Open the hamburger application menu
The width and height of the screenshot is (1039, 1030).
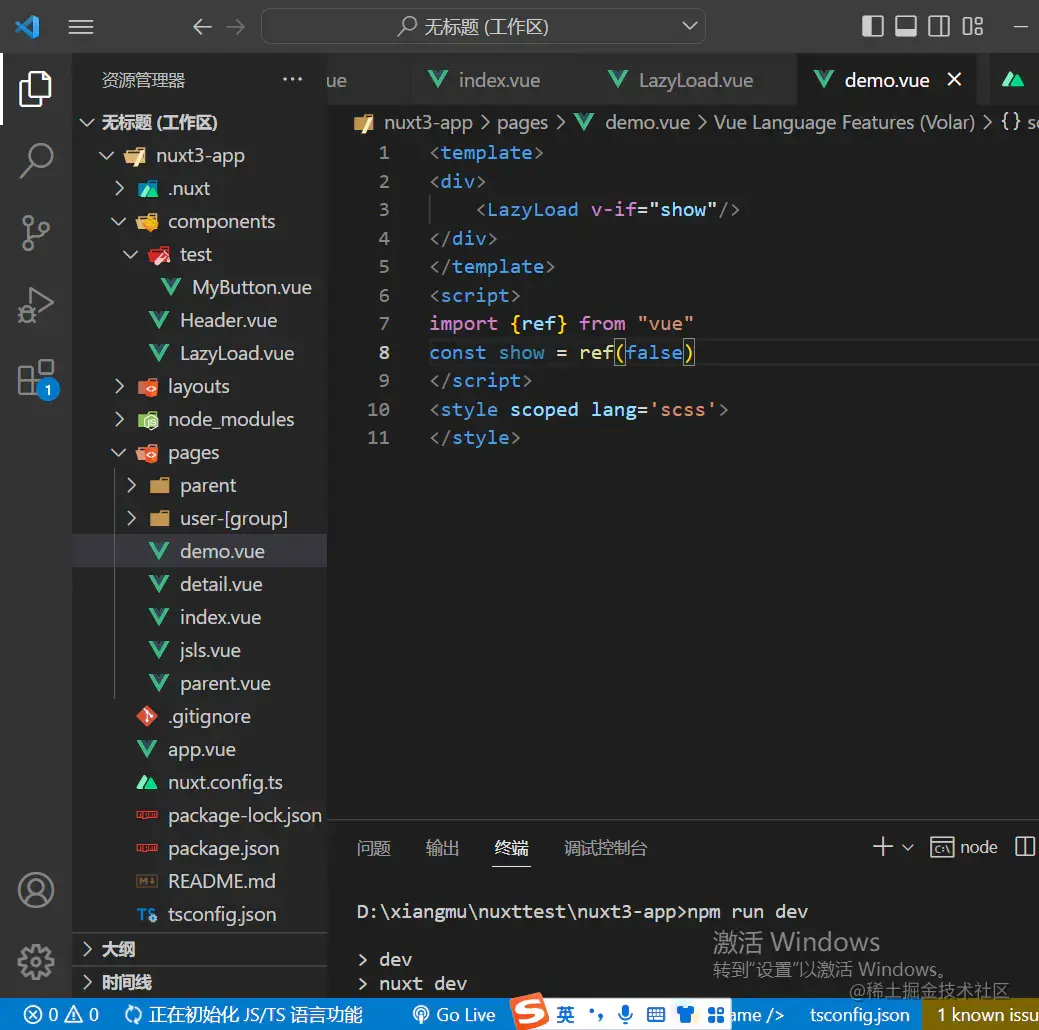(x=81, y=27)
